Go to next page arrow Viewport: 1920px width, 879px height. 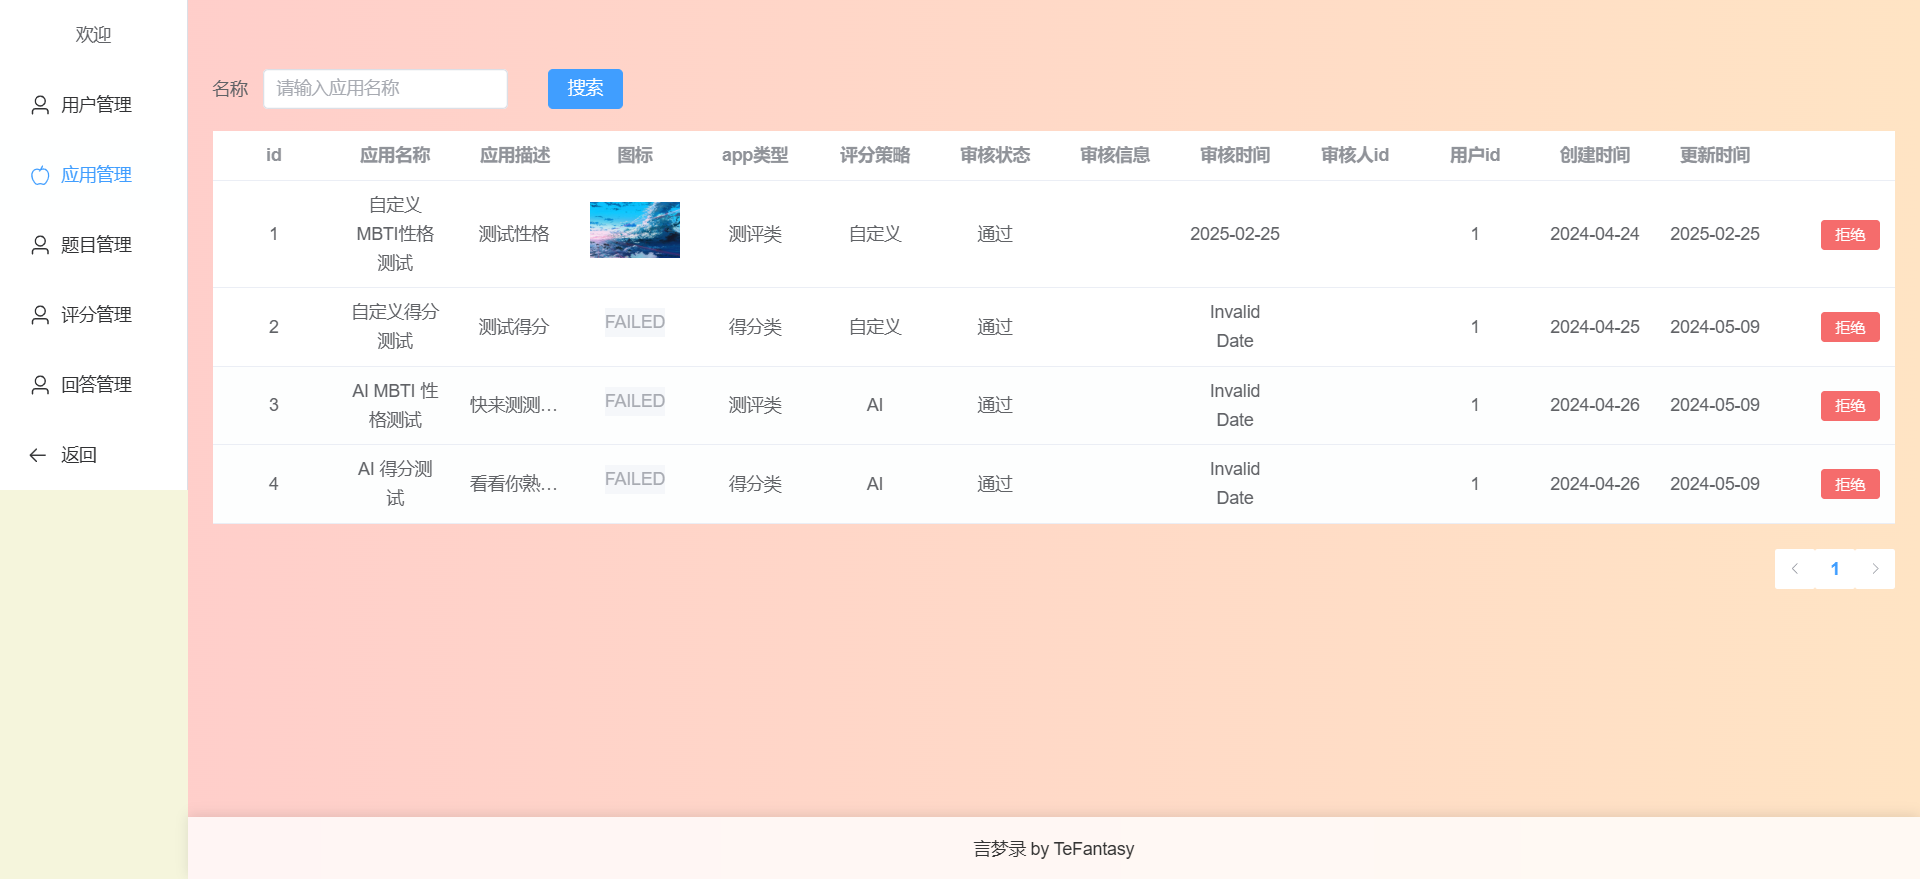pyautogui.click(x=1875, y=569)
